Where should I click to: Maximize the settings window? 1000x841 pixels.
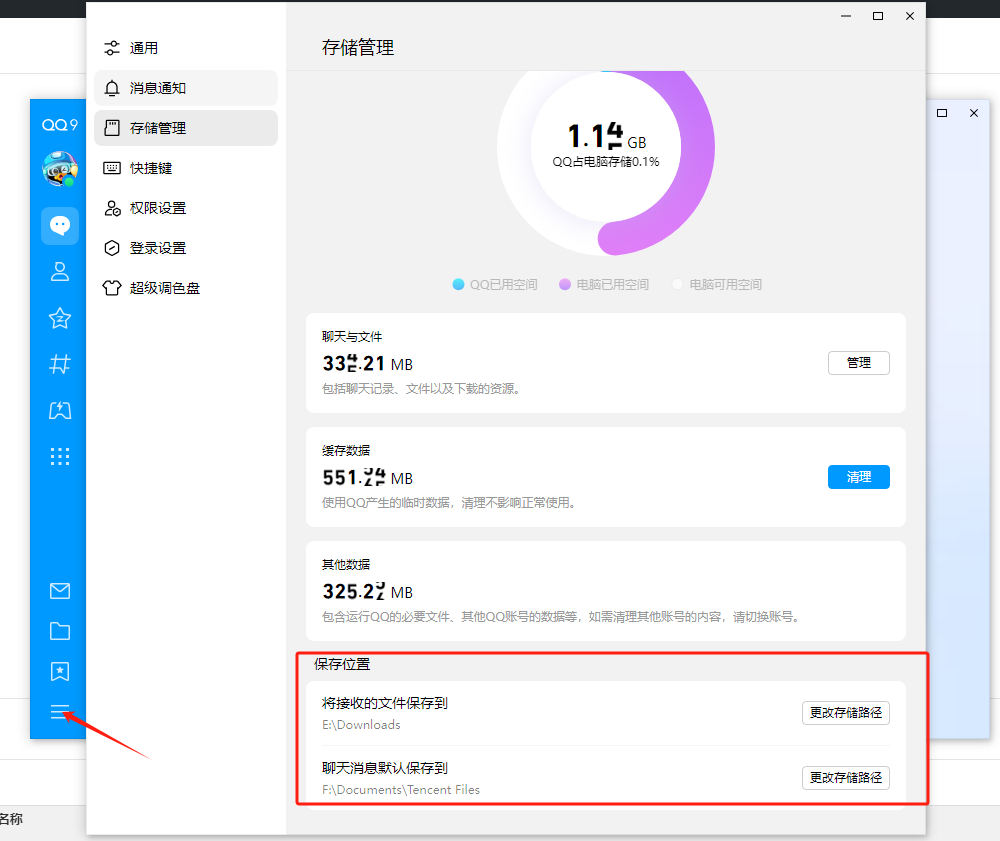[878, 16]
